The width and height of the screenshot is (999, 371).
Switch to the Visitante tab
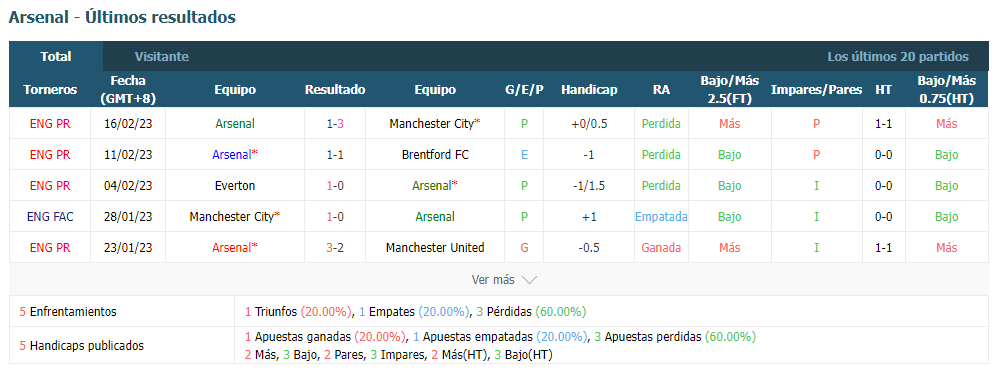click(x=162, y=56)
